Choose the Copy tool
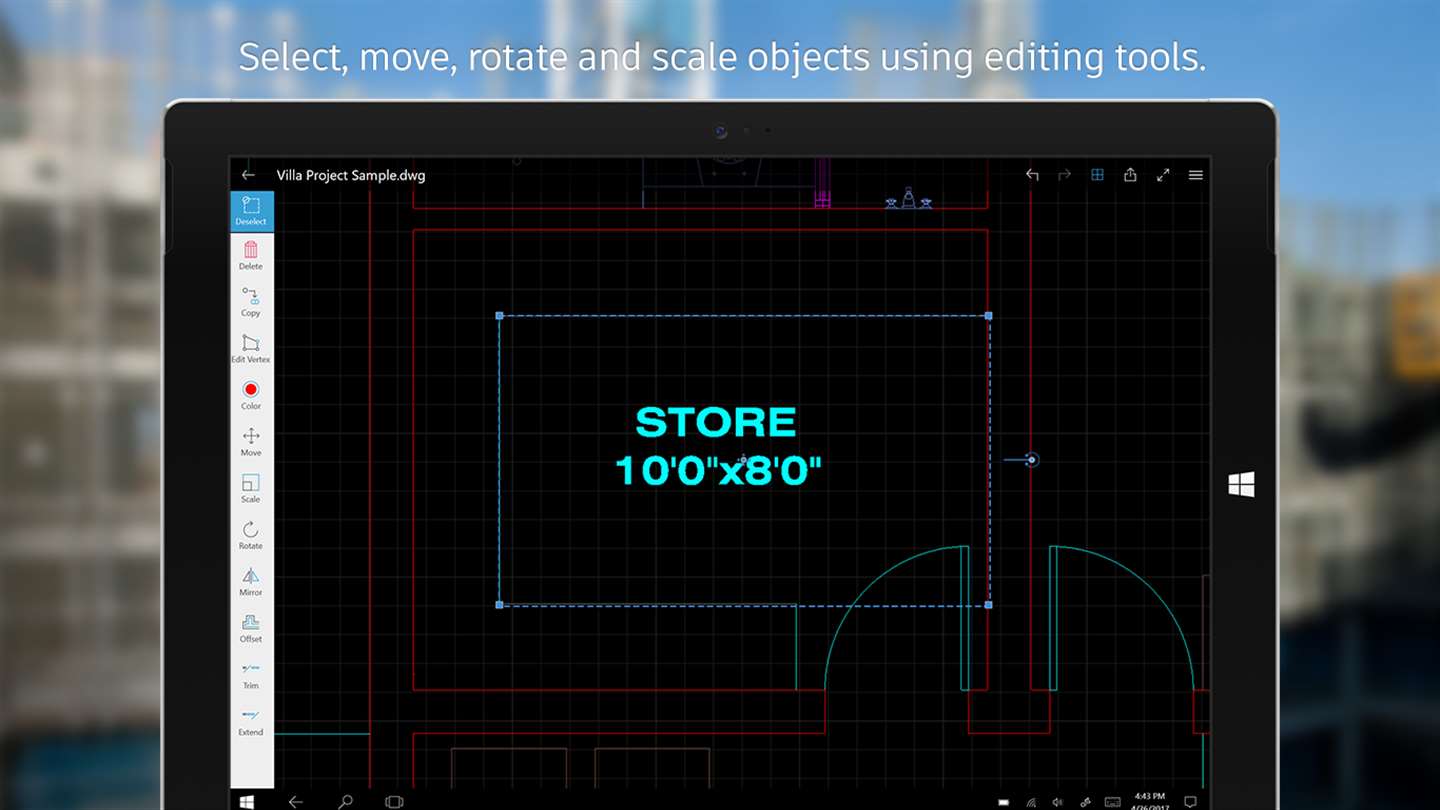Image resolution: width=1440 pixels, height=810 pixels. (x=251, y=302)
